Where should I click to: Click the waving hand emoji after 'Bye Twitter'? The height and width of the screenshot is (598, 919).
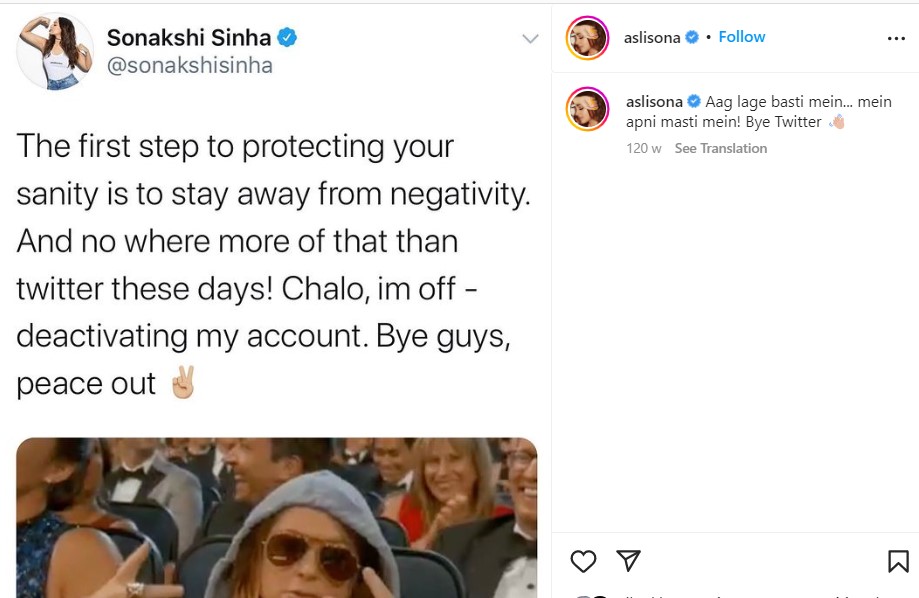click(x=836, y=121)
